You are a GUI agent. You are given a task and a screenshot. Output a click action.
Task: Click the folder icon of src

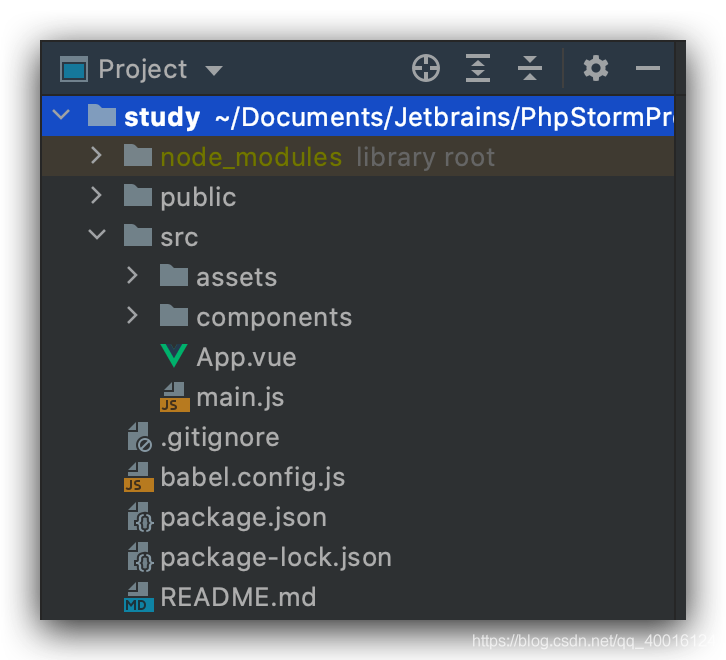point(138,235)
